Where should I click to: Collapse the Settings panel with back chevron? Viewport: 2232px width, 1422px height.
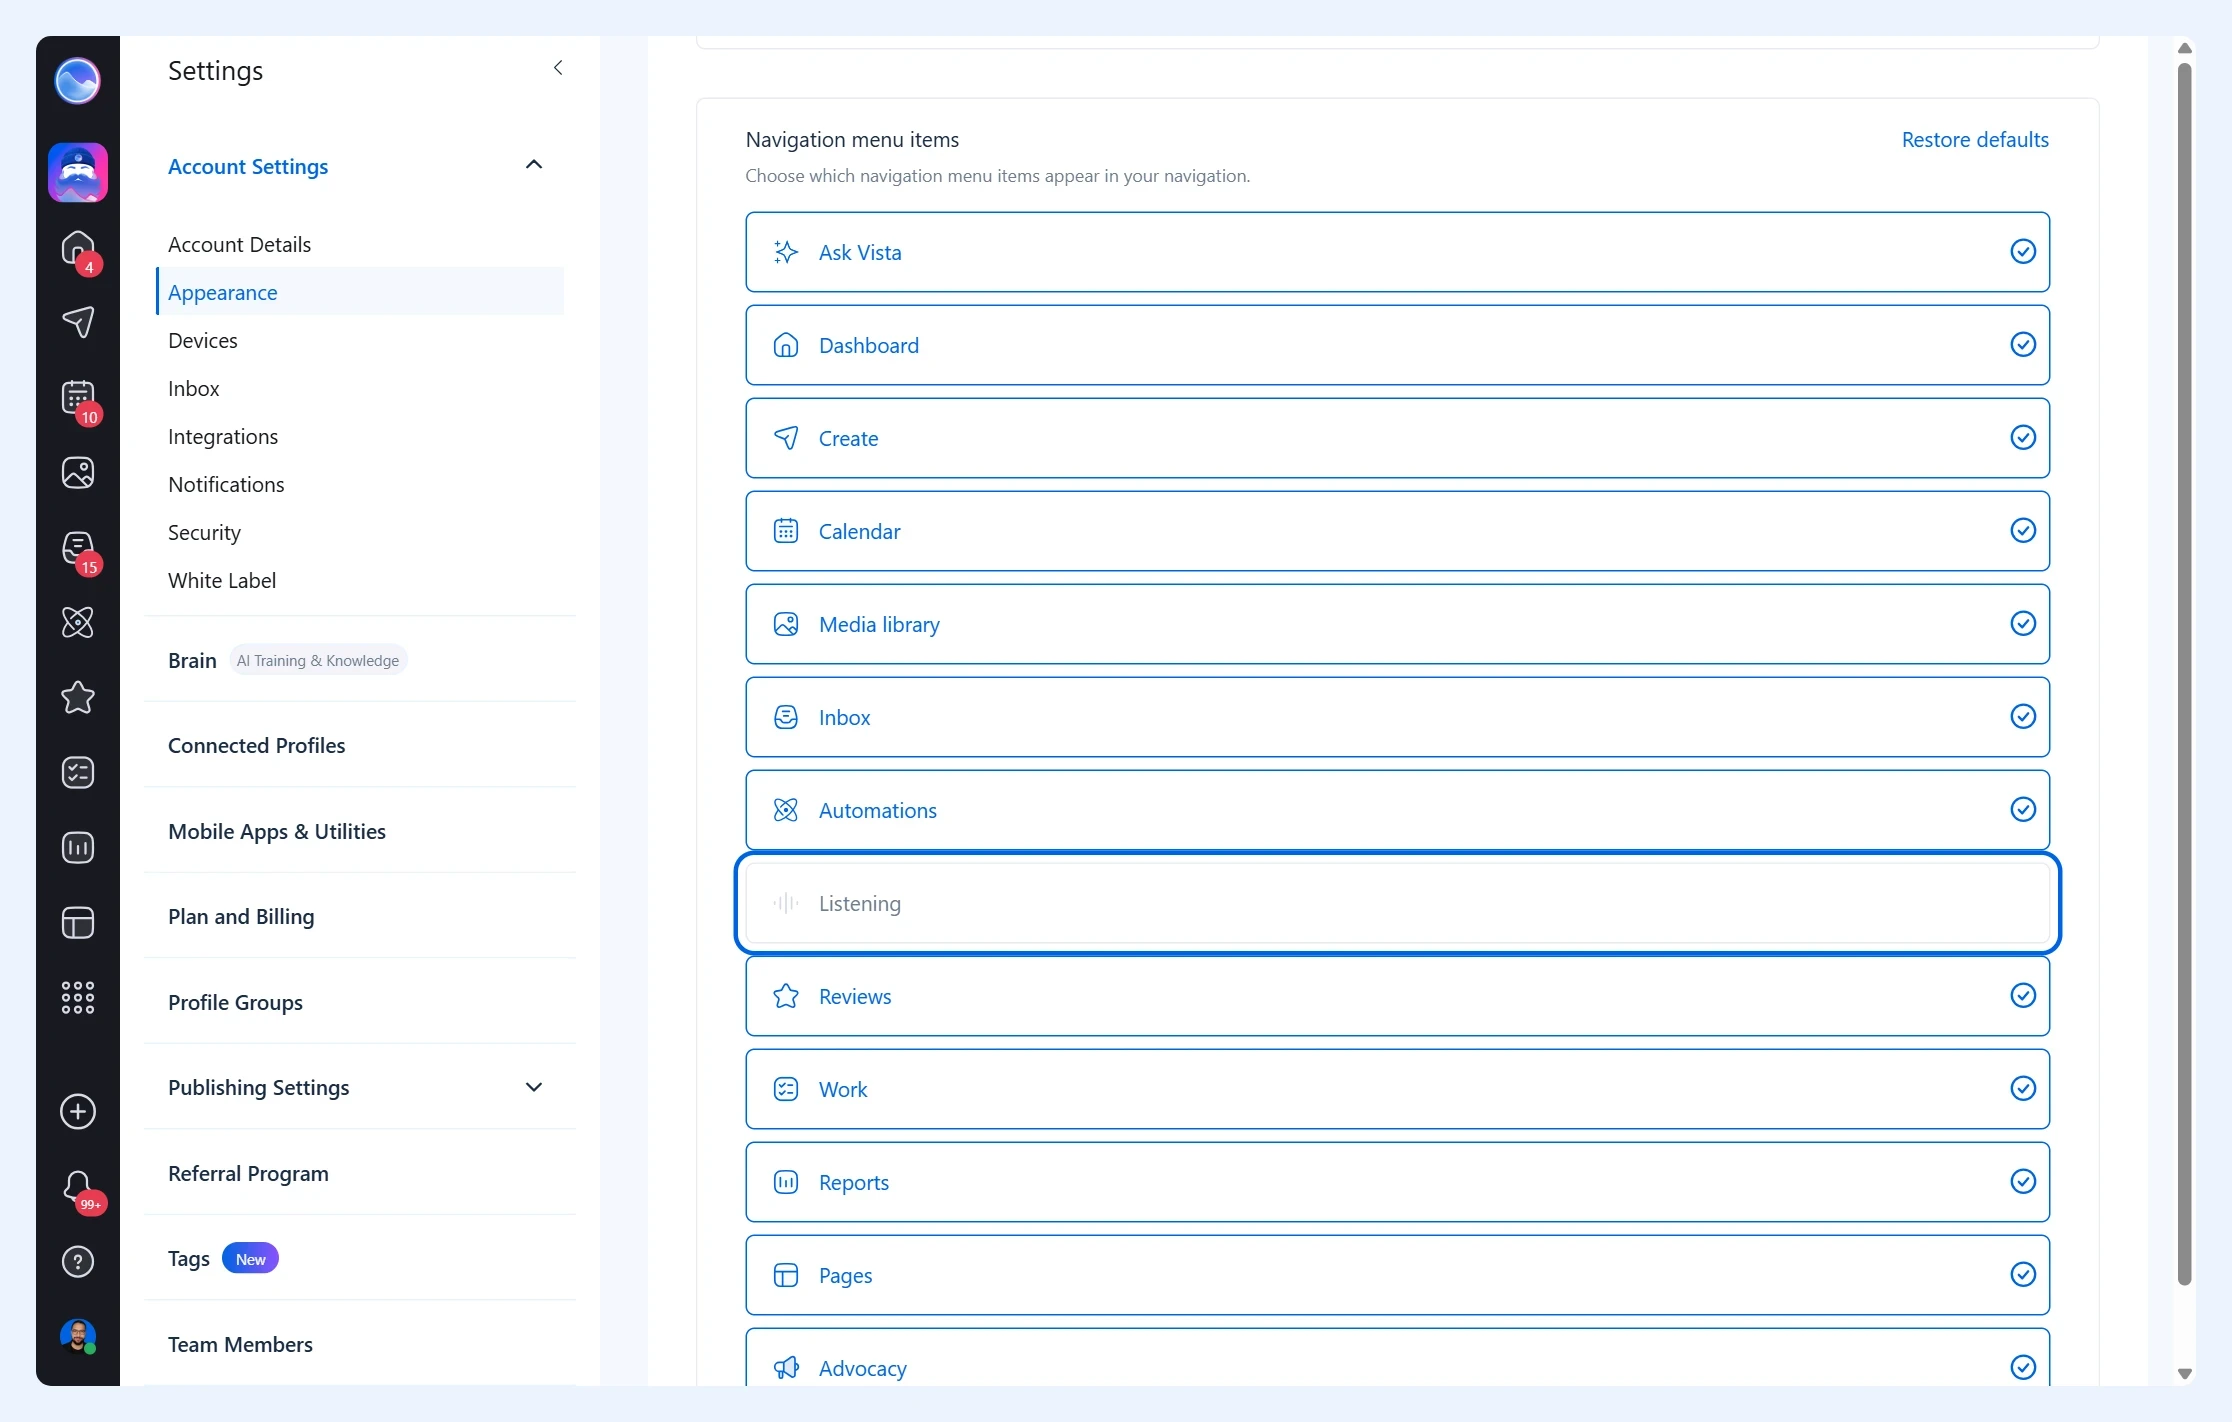558,68
